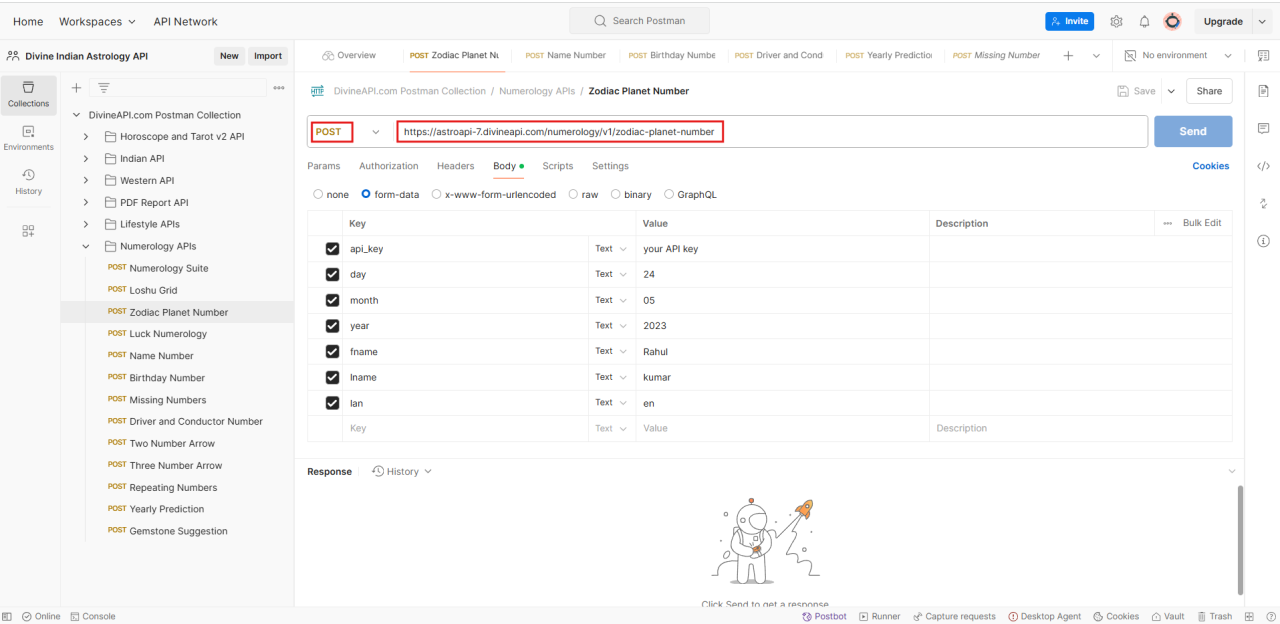Uncheck the month row checkbox
This screenshot has height=624, width=1280.
point(332,300)
